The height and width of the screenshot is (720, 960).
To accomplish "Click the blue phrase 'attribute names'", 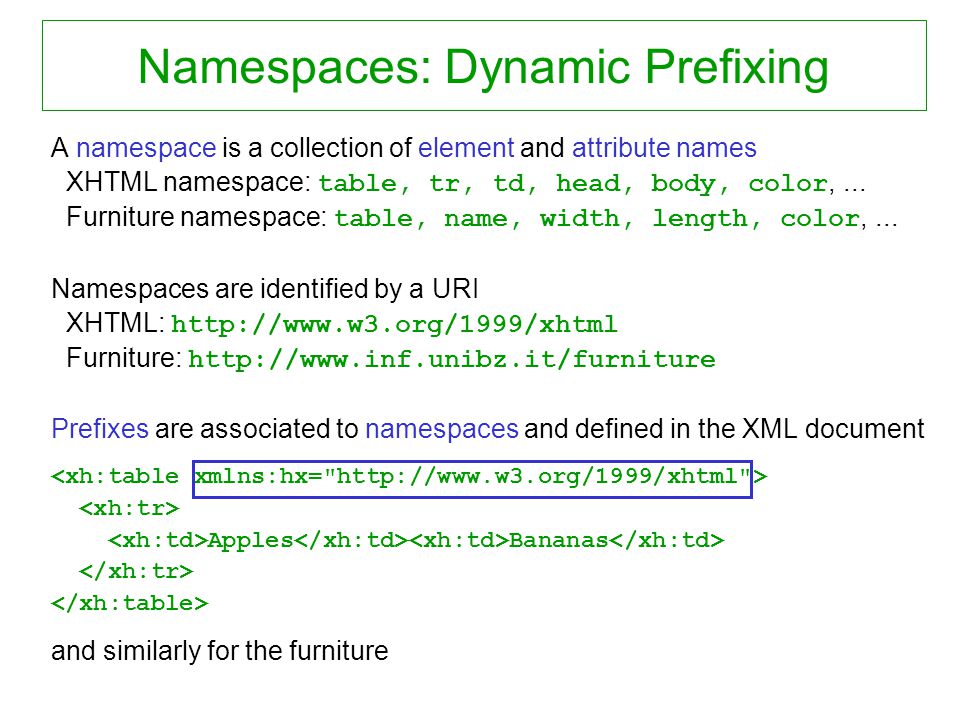I will click(664, 148).
